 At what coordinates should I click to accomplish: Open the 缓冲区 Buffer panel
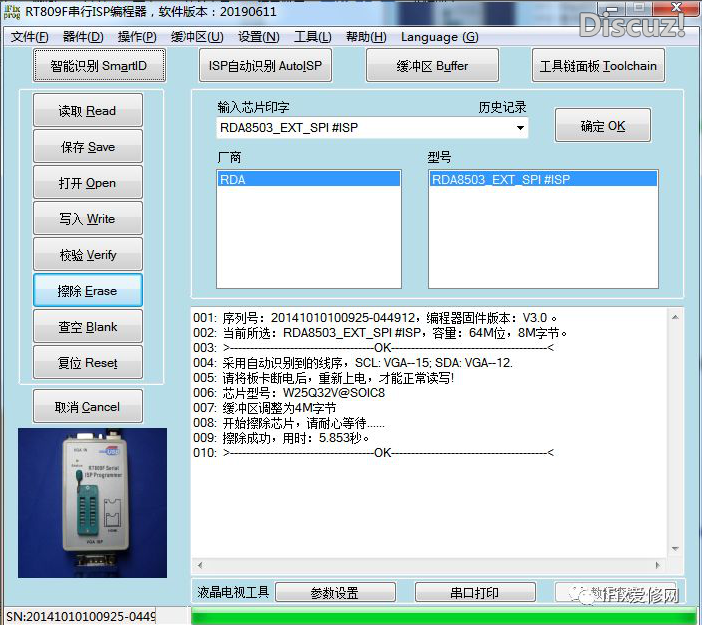pyautogui.click(x=432, y=66)
